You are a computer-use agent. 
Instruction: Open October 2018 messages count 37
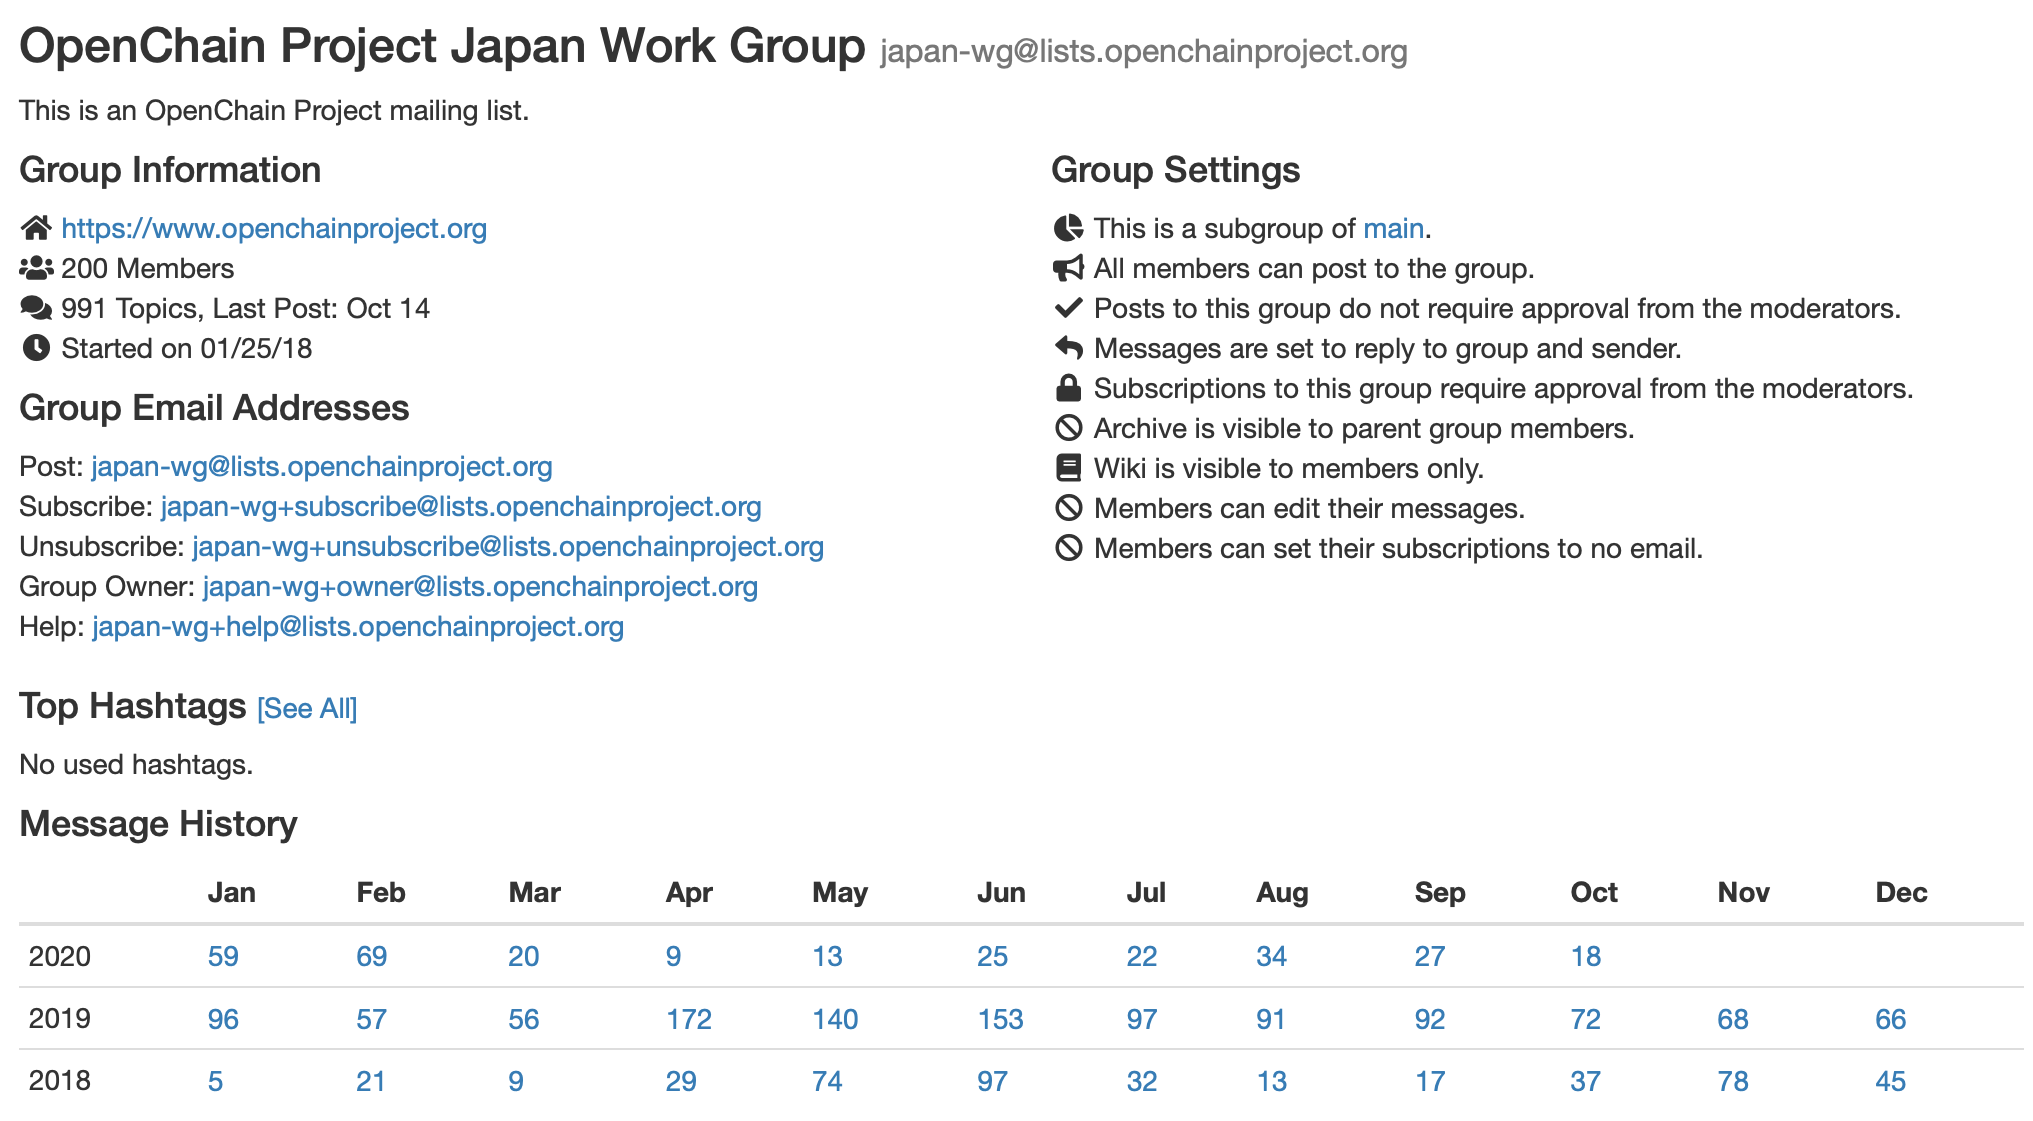point(1586,1082)
